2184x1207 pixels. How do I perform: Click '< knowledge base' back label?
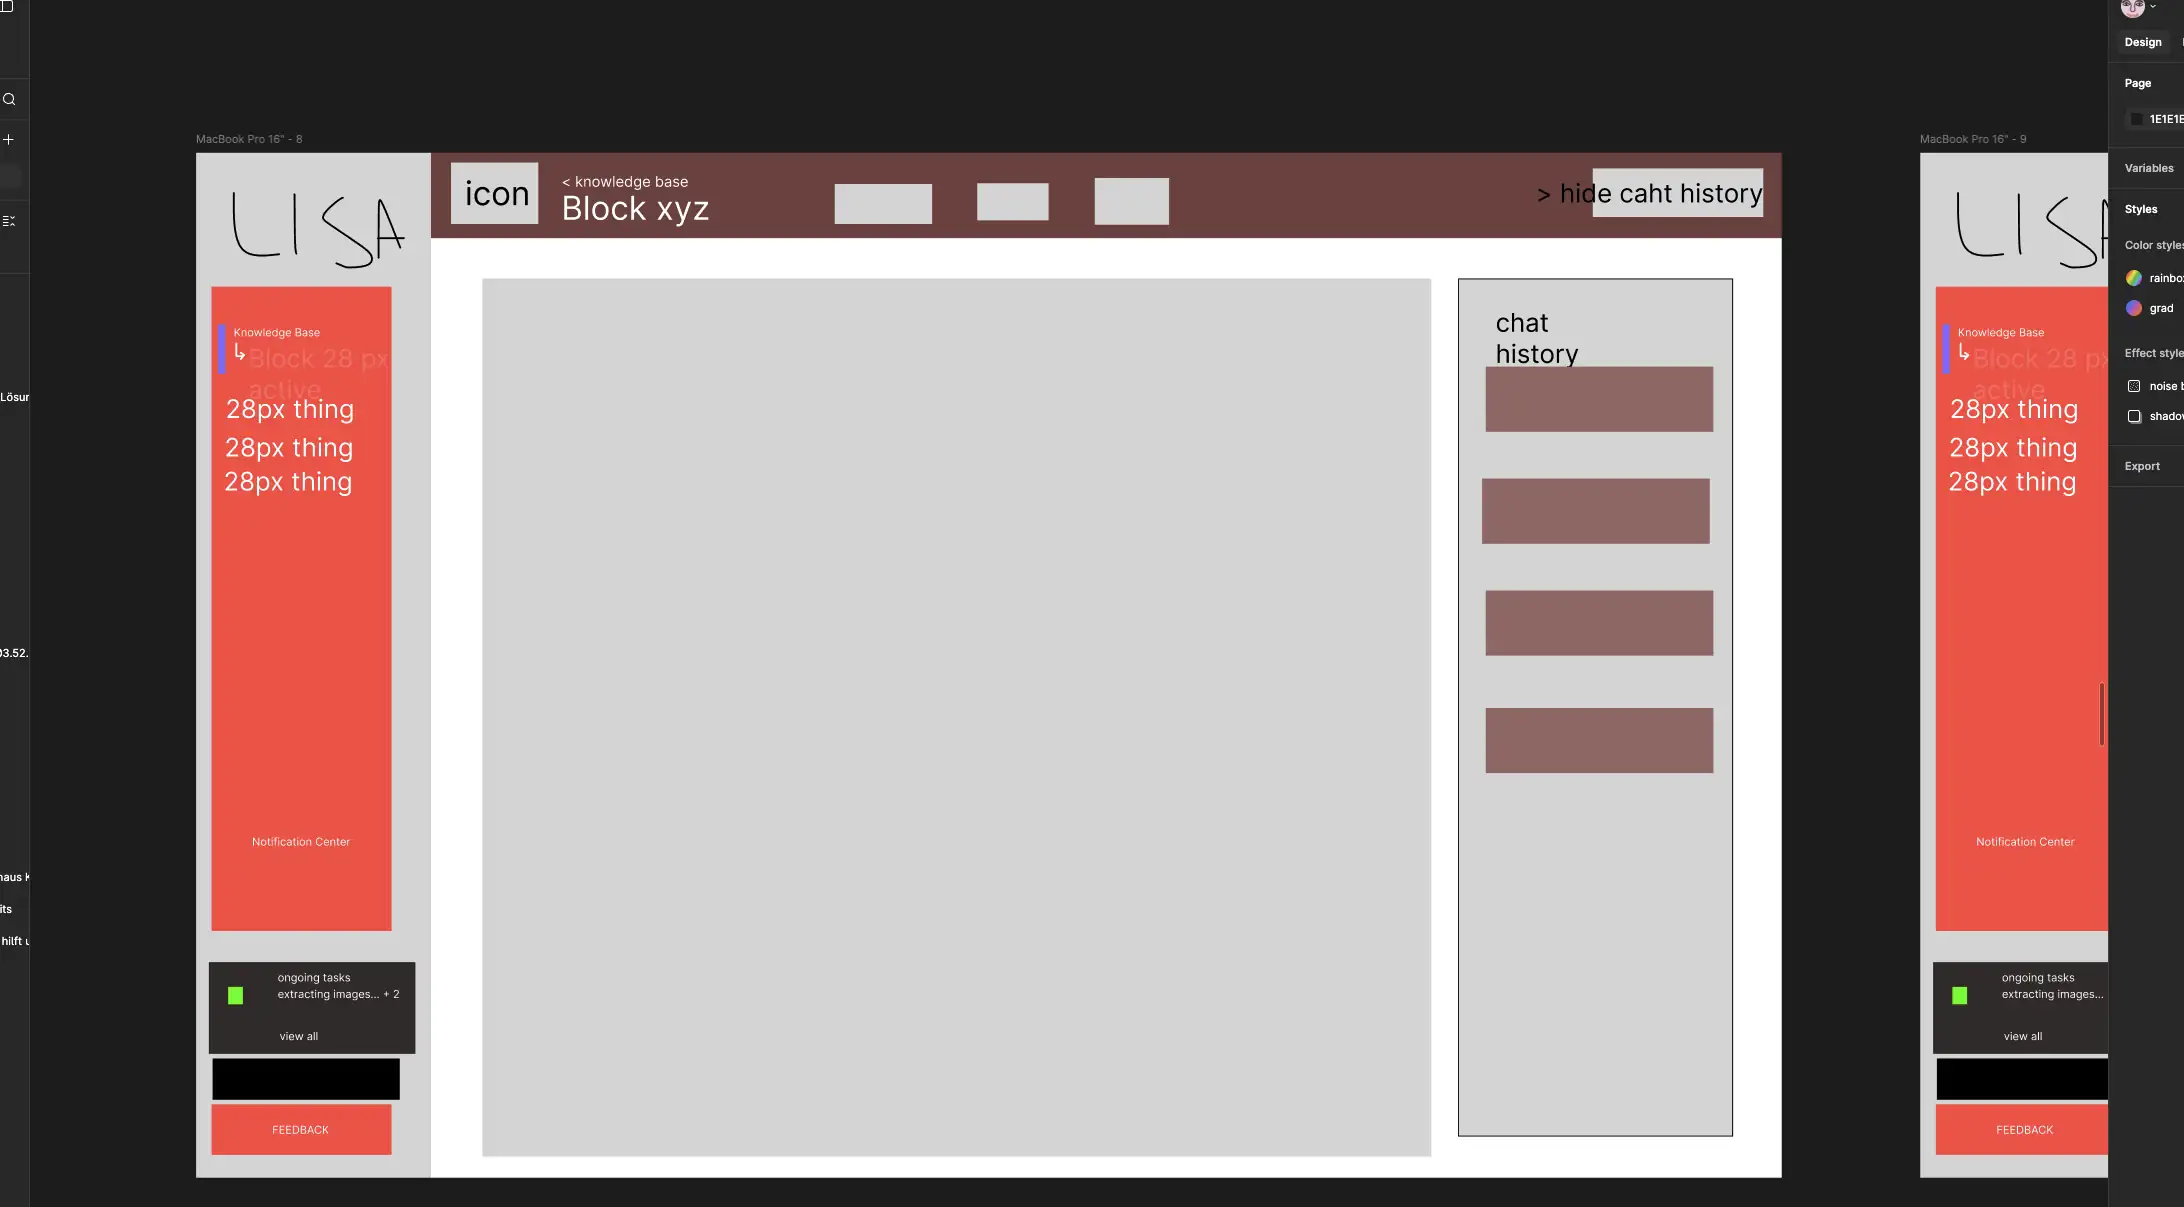click(625, 182)
